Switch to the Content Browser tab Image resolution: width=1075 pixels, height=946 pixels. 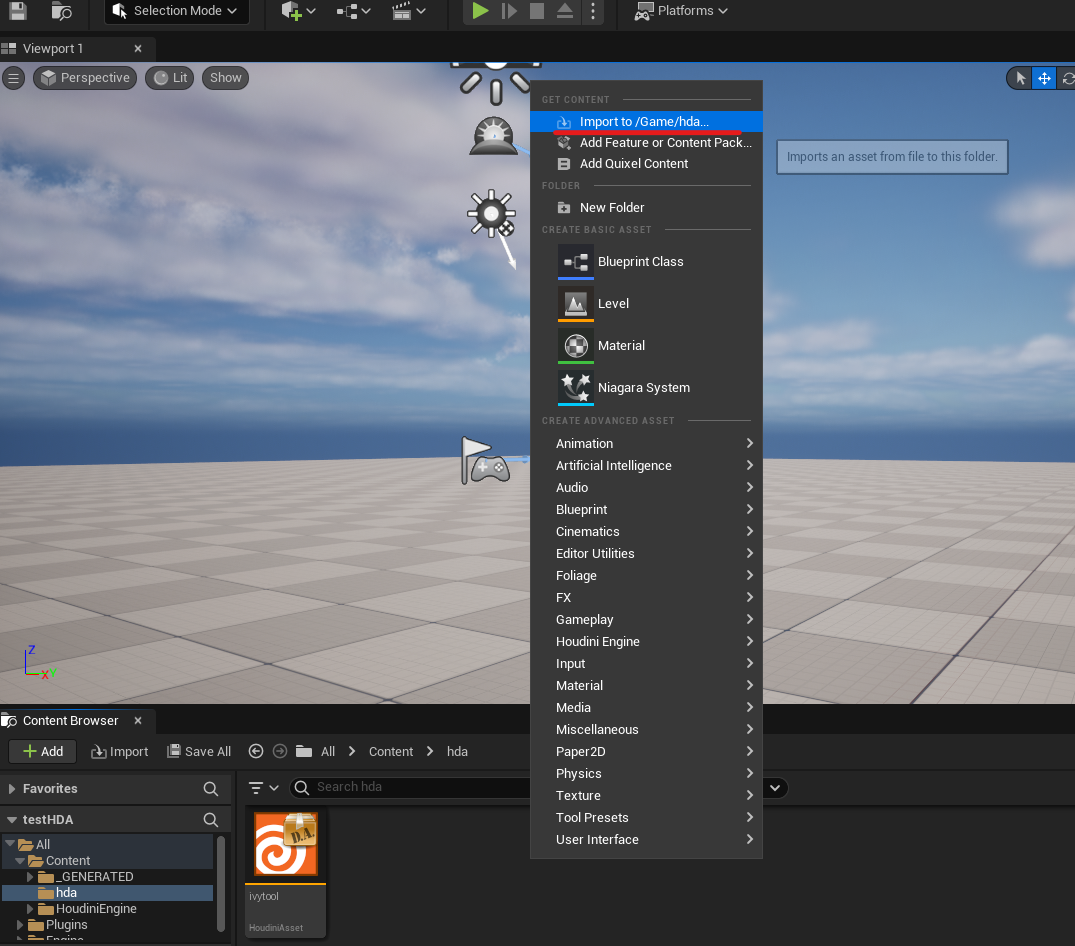(70, 720)
